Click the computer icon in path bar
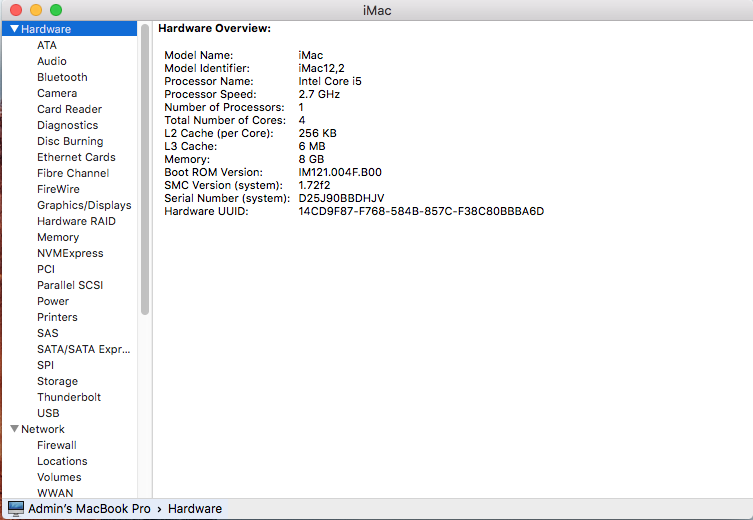Viewport: 753px width, 520px height. pyautogui.click(x=15, y=508)
